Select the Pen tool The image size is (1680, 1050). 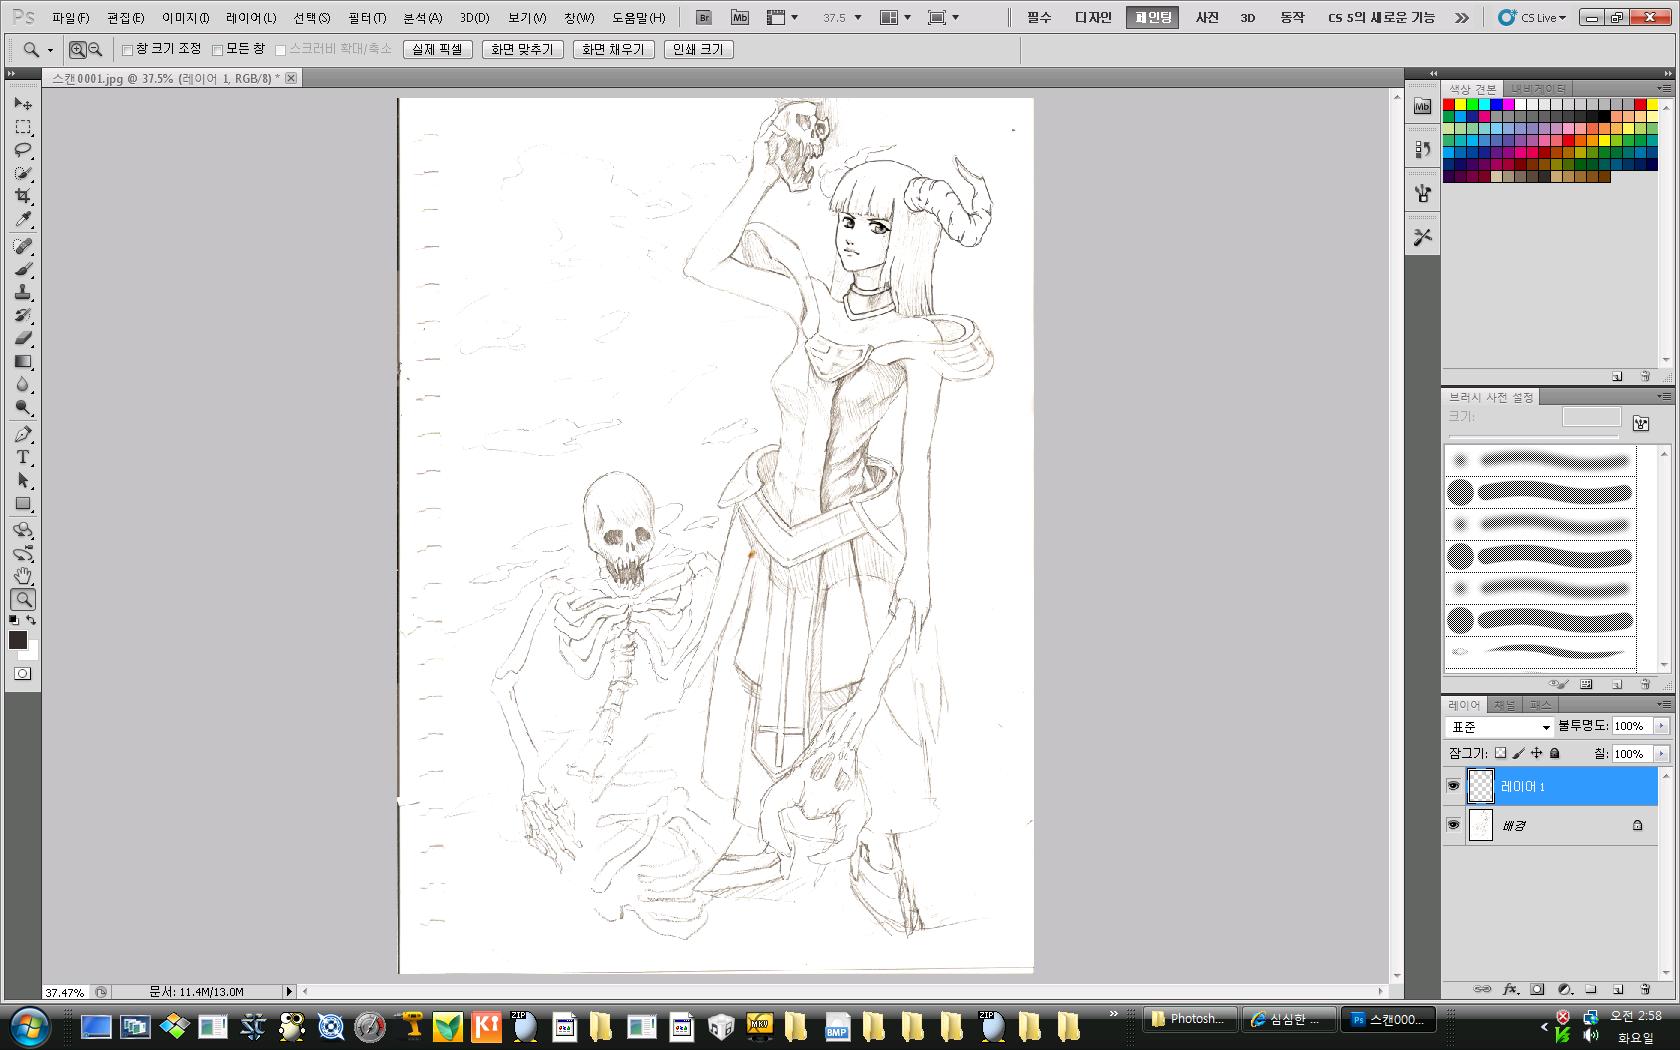pos(23,435)
